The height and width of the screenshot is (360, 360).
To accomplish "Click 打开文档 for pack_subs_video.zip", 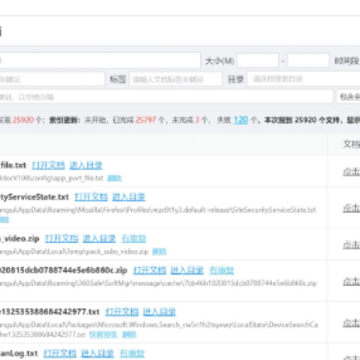I will pos(61,238).
